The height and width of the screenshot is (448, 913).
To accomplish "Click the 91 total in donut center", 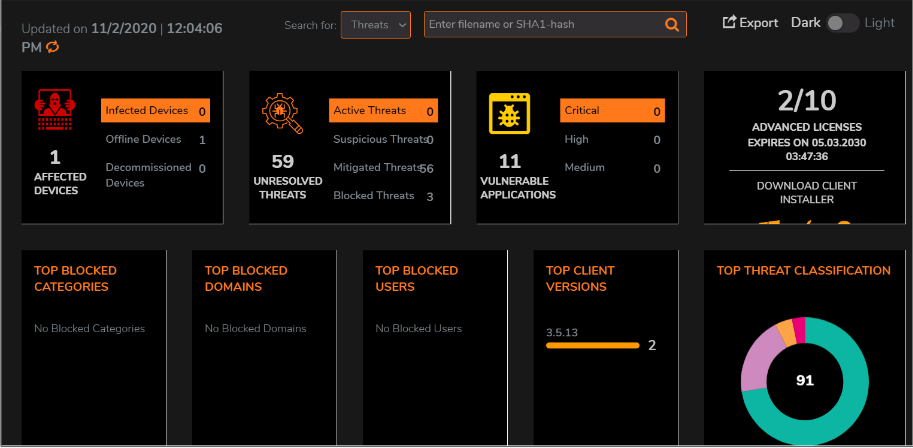I will pyautogui.click(x=805, y=381).
